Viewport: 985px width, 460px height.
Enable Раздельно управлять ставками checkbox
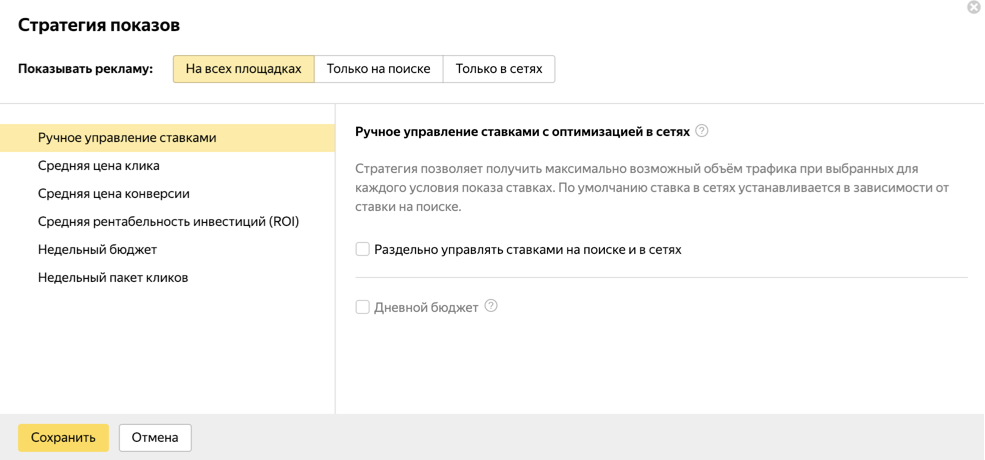362,249
